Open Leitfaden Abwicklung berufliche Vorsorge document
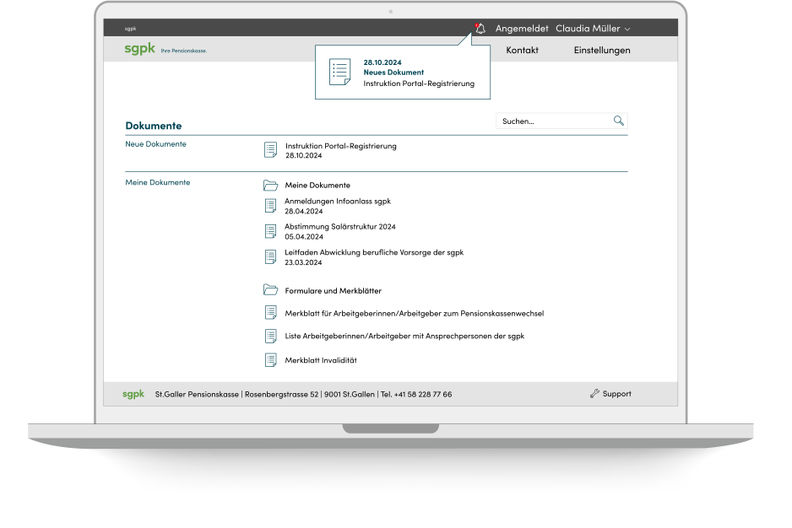The height and width of the screenshot is (528, 792). (374, 252)
